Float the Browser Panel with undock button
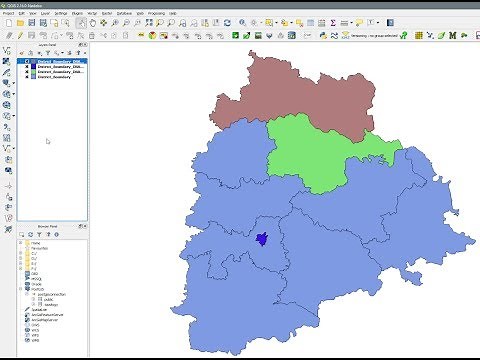The image size is (480, 360). tap(80, 226)
